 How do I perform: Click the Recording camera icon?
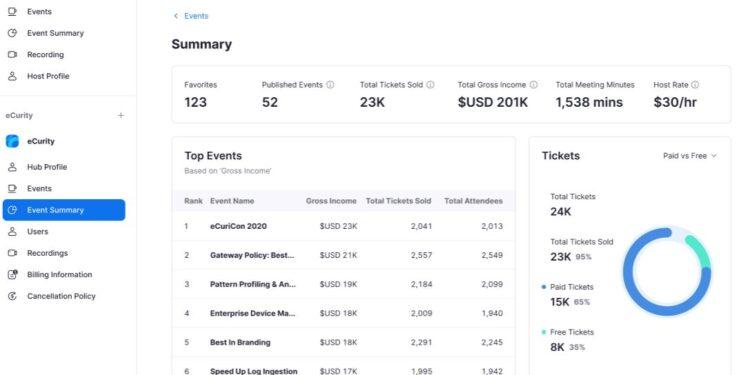[x=12, y=55]
